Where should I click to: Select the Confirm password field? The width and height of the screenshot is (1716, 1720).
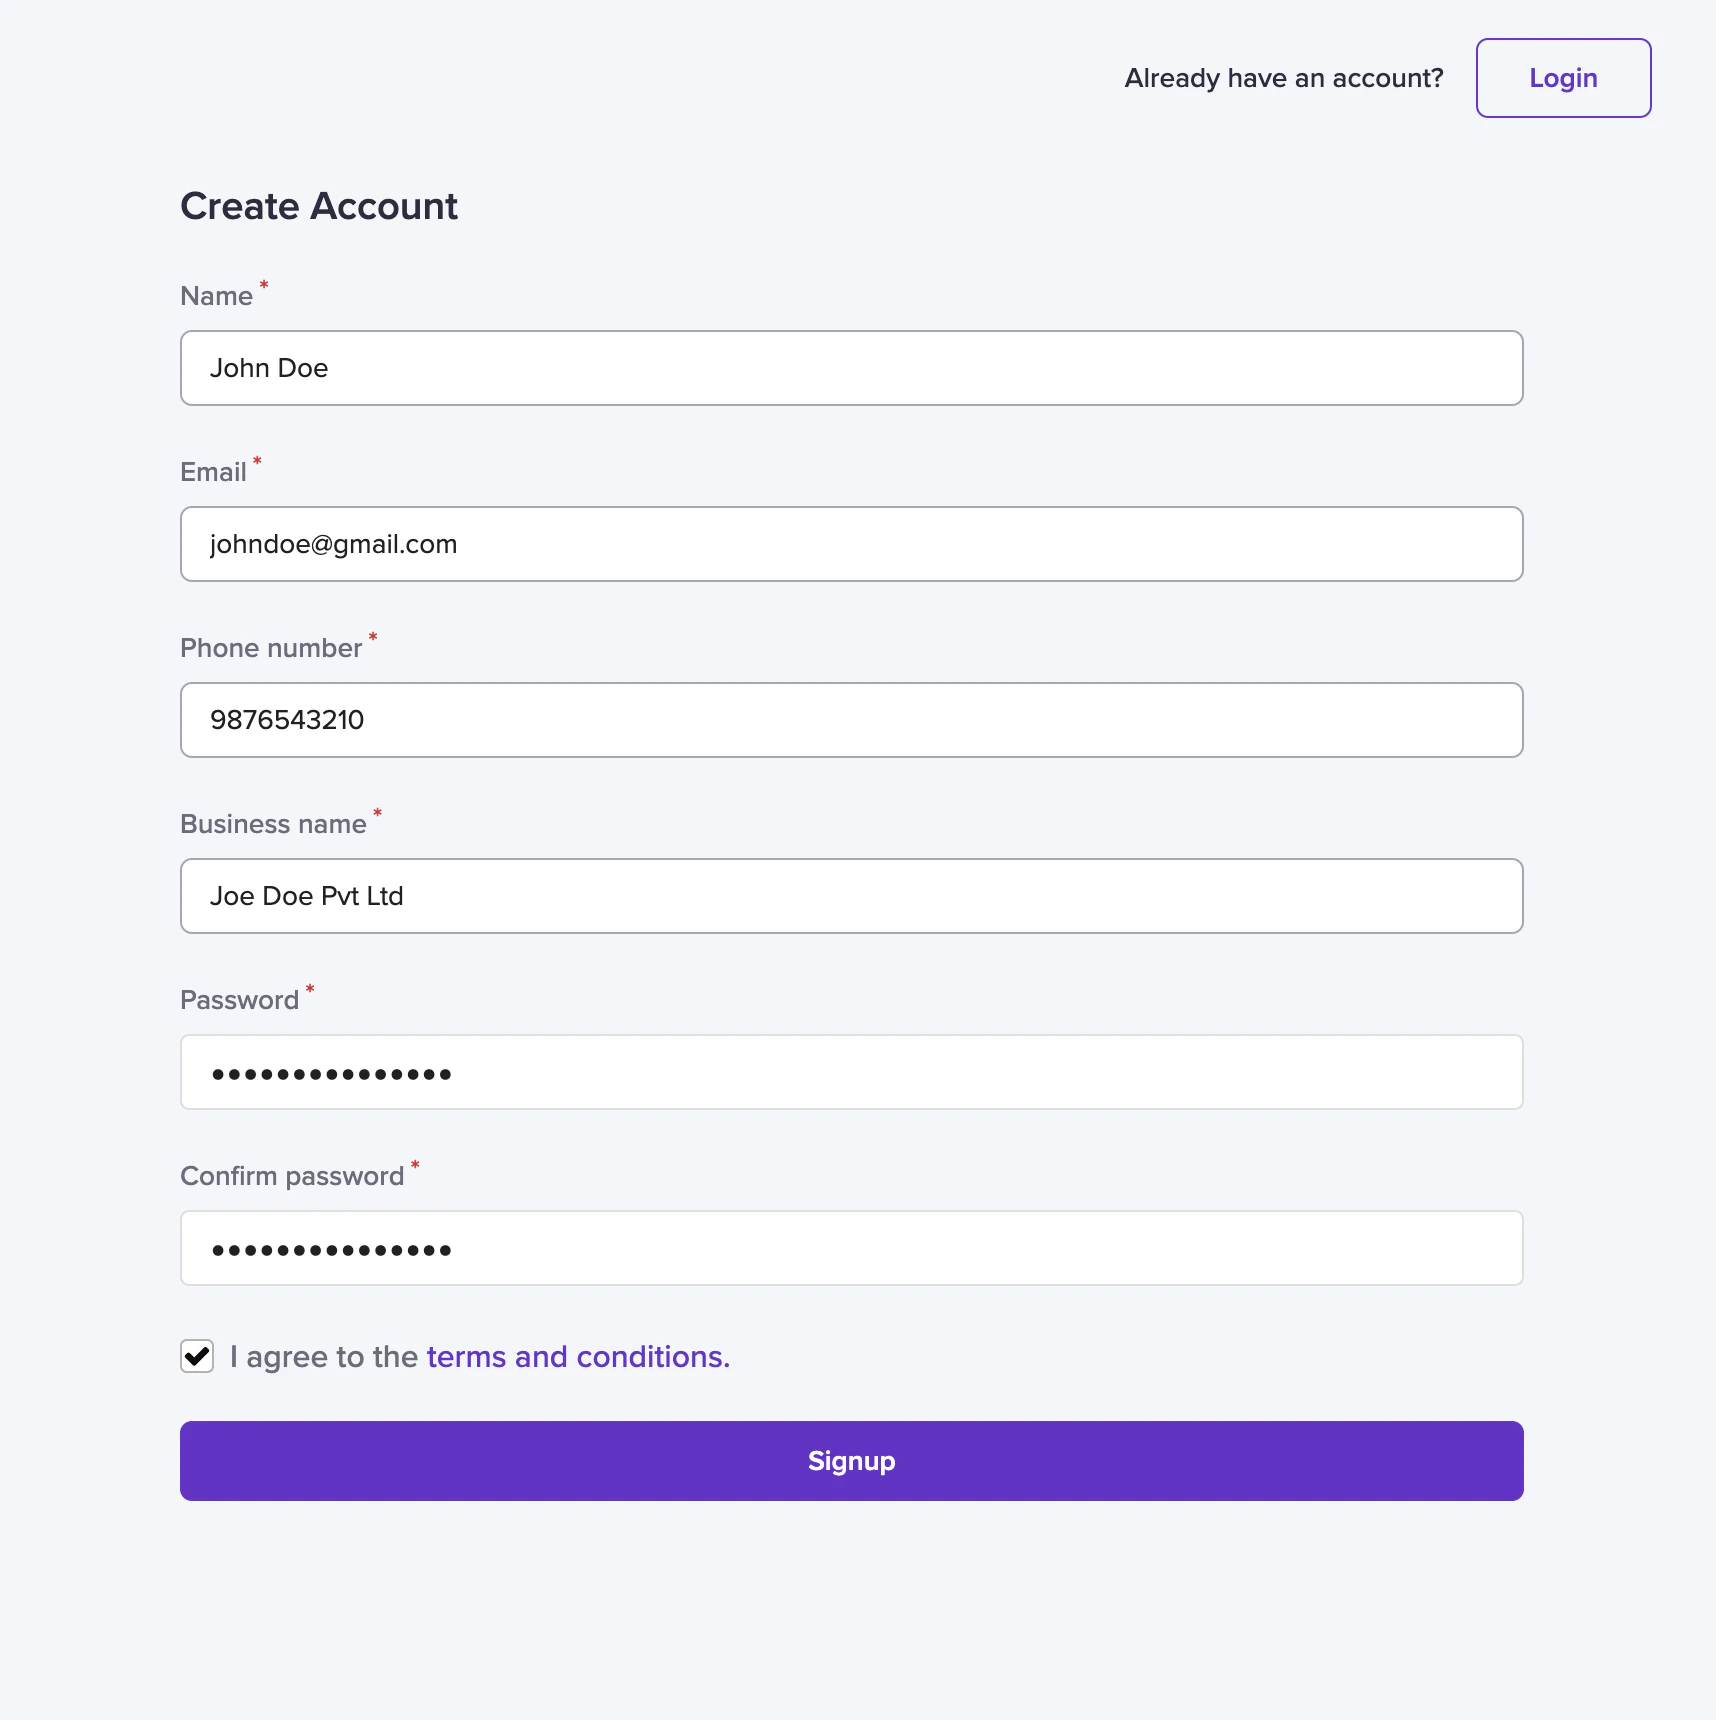852,1248
